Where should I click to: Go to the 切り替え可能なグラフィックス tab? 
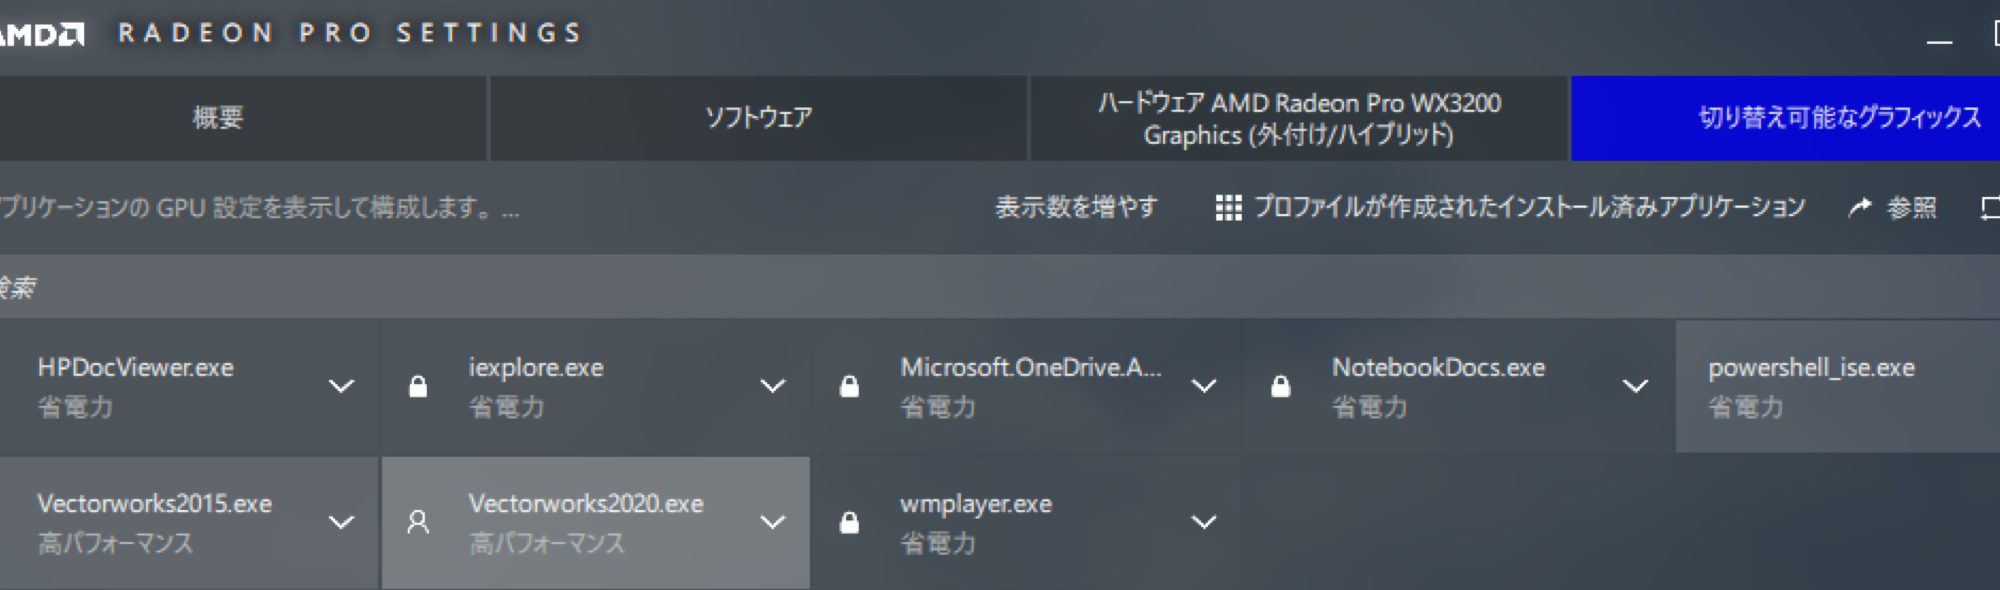click(1786, 118)
